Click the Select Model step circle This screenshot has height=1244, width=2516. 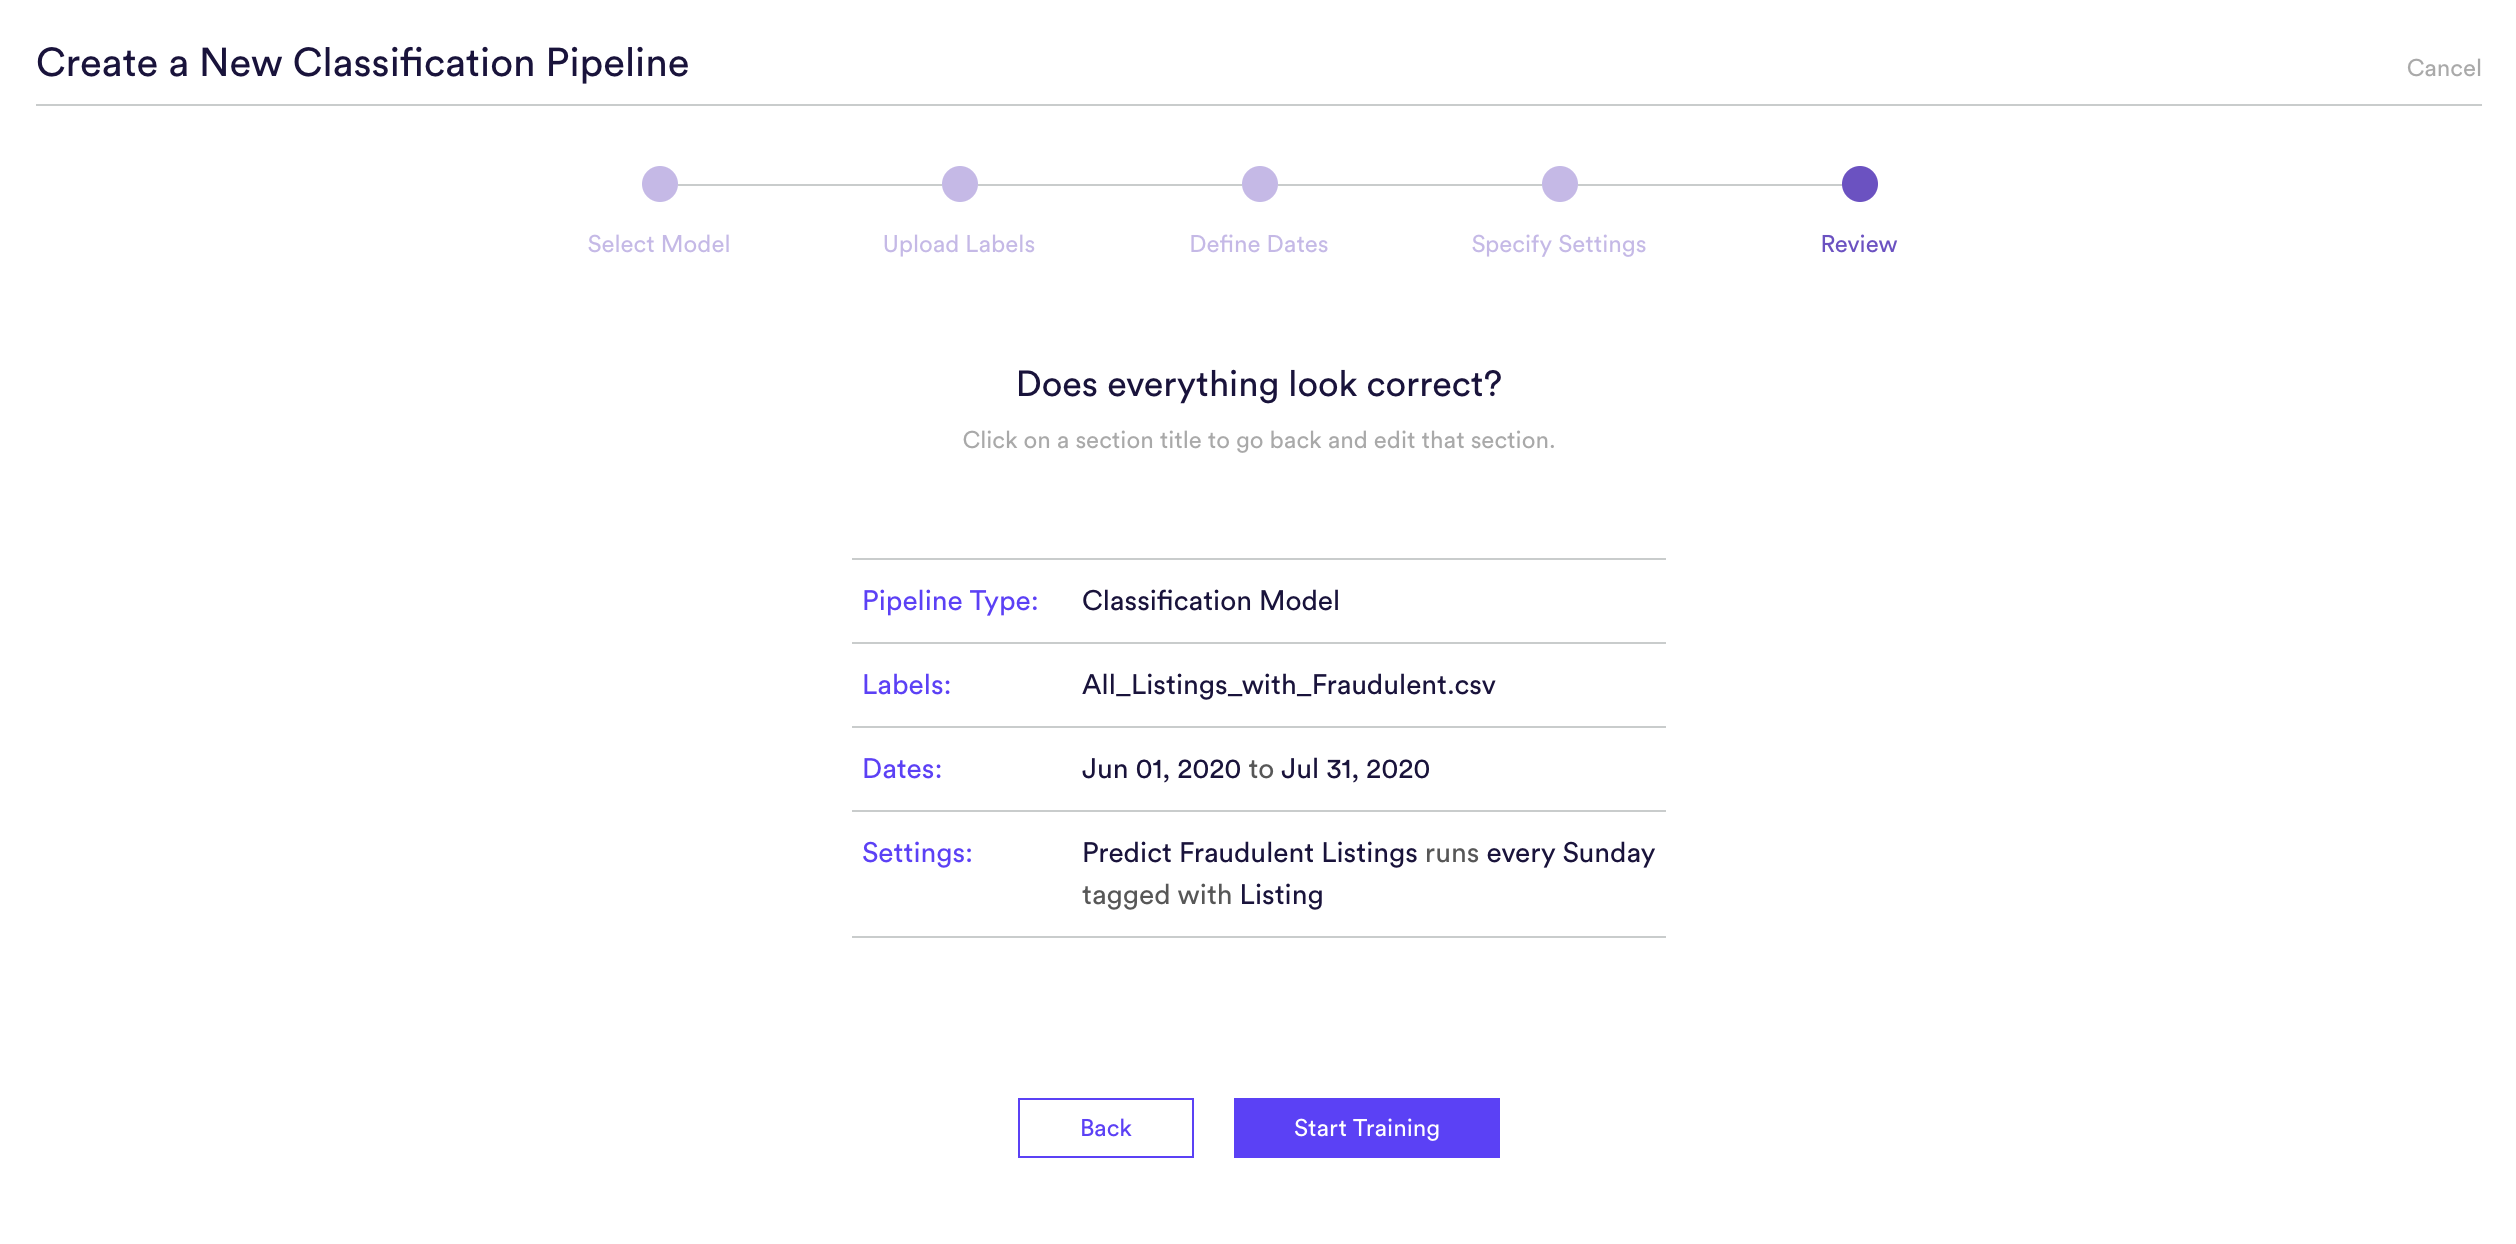point(659,184)
